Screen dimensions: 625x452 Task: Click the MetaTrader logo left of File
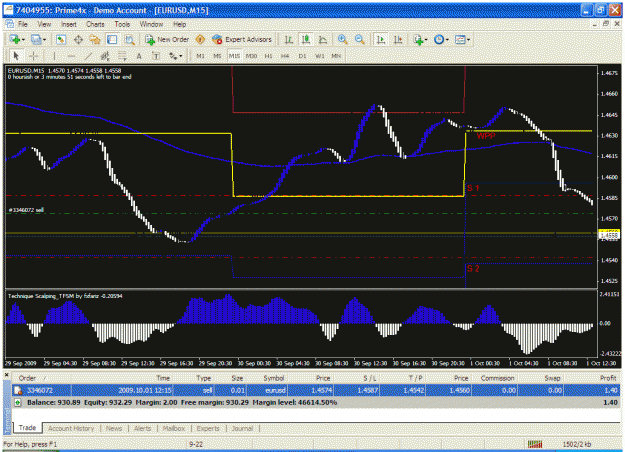point(10,24)
